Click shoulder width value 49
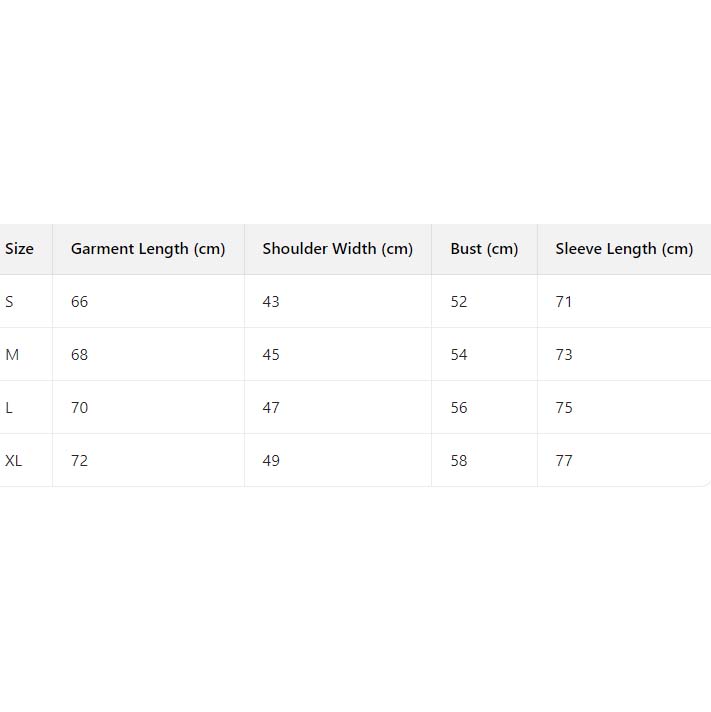The width and height of the screenshot is (711, 712). [271, 461]
